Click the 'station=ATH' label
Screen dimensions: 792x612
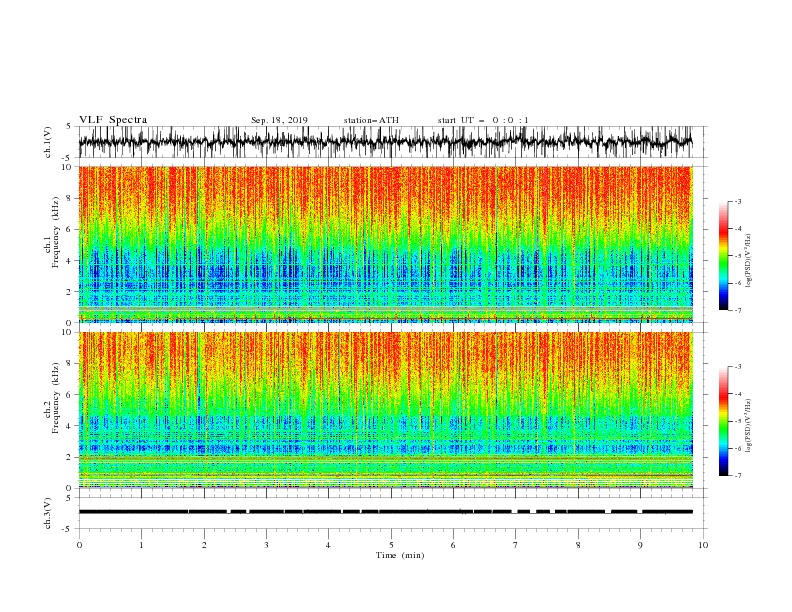pyautogui.click(x=371, y=120)
